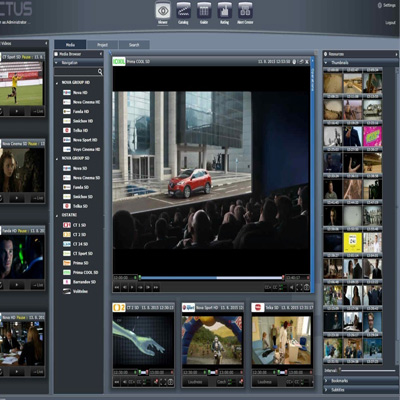The width and height of the screenshot is (400, 400).
Task: Select CT 24 SD channel
Action: pos(76,244)
